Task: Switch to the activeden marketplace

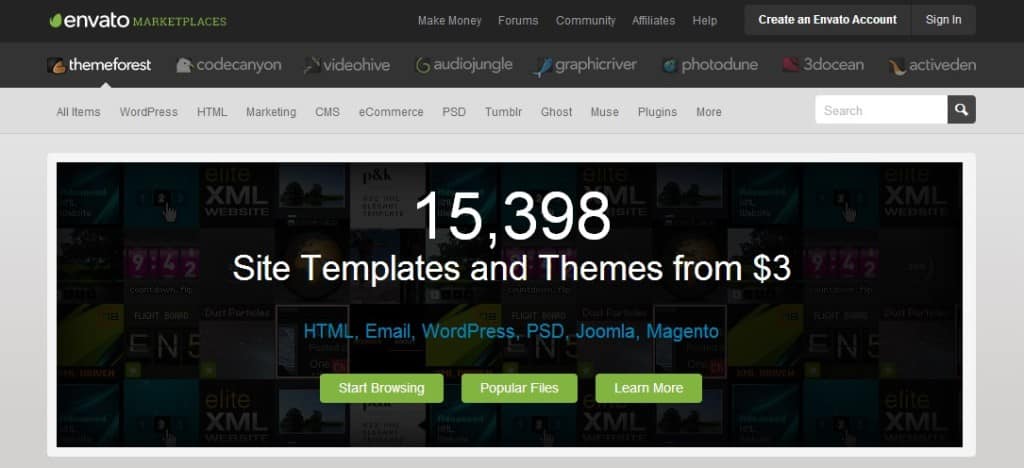Action: [933, 65]
